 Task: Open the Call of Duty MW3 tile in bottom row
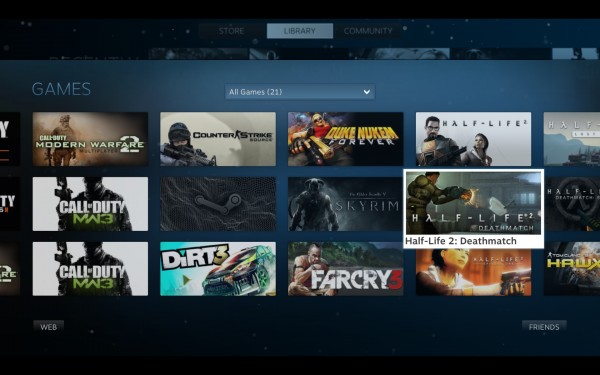90,269
